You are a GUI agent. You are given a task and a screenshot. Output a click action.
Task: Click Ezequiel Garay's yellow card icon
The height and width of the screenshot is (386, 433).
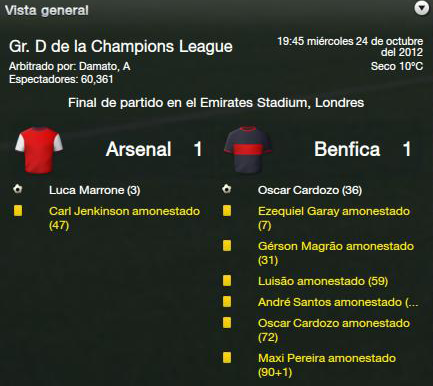(x=227, y=211)
